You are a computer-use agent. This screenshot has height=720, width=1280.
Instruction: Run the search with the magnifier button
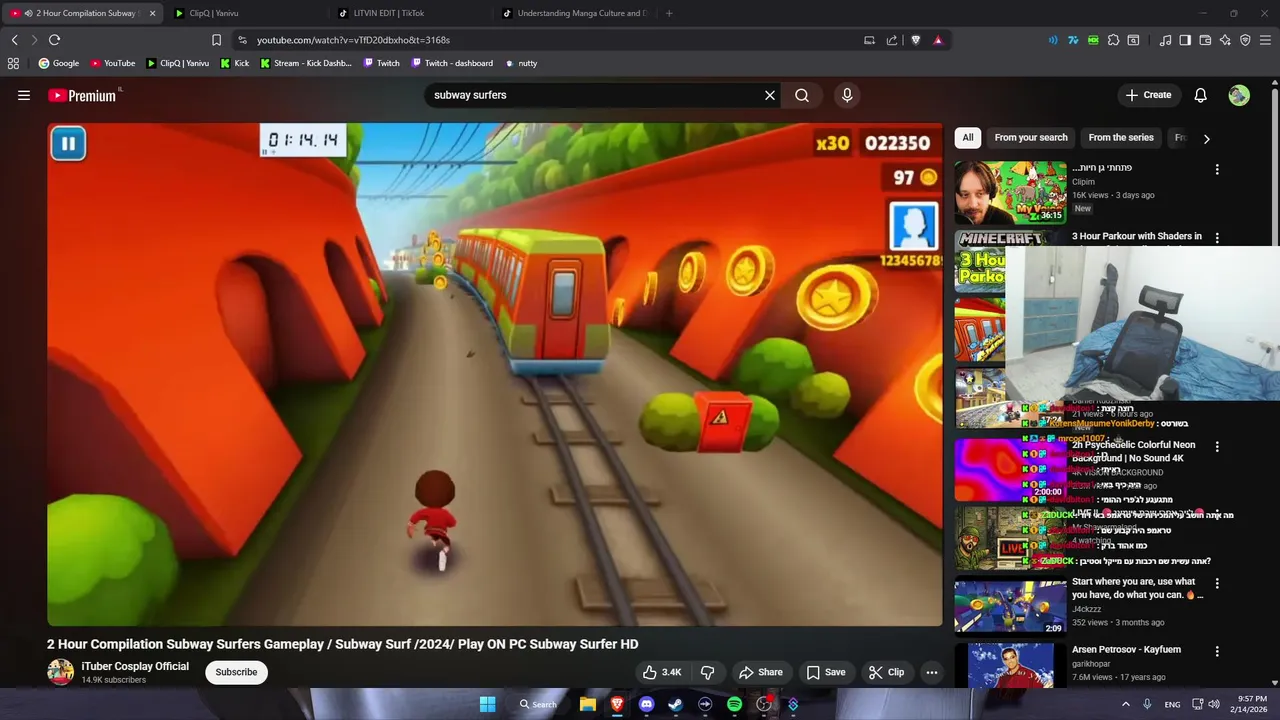tap(802, 95)
